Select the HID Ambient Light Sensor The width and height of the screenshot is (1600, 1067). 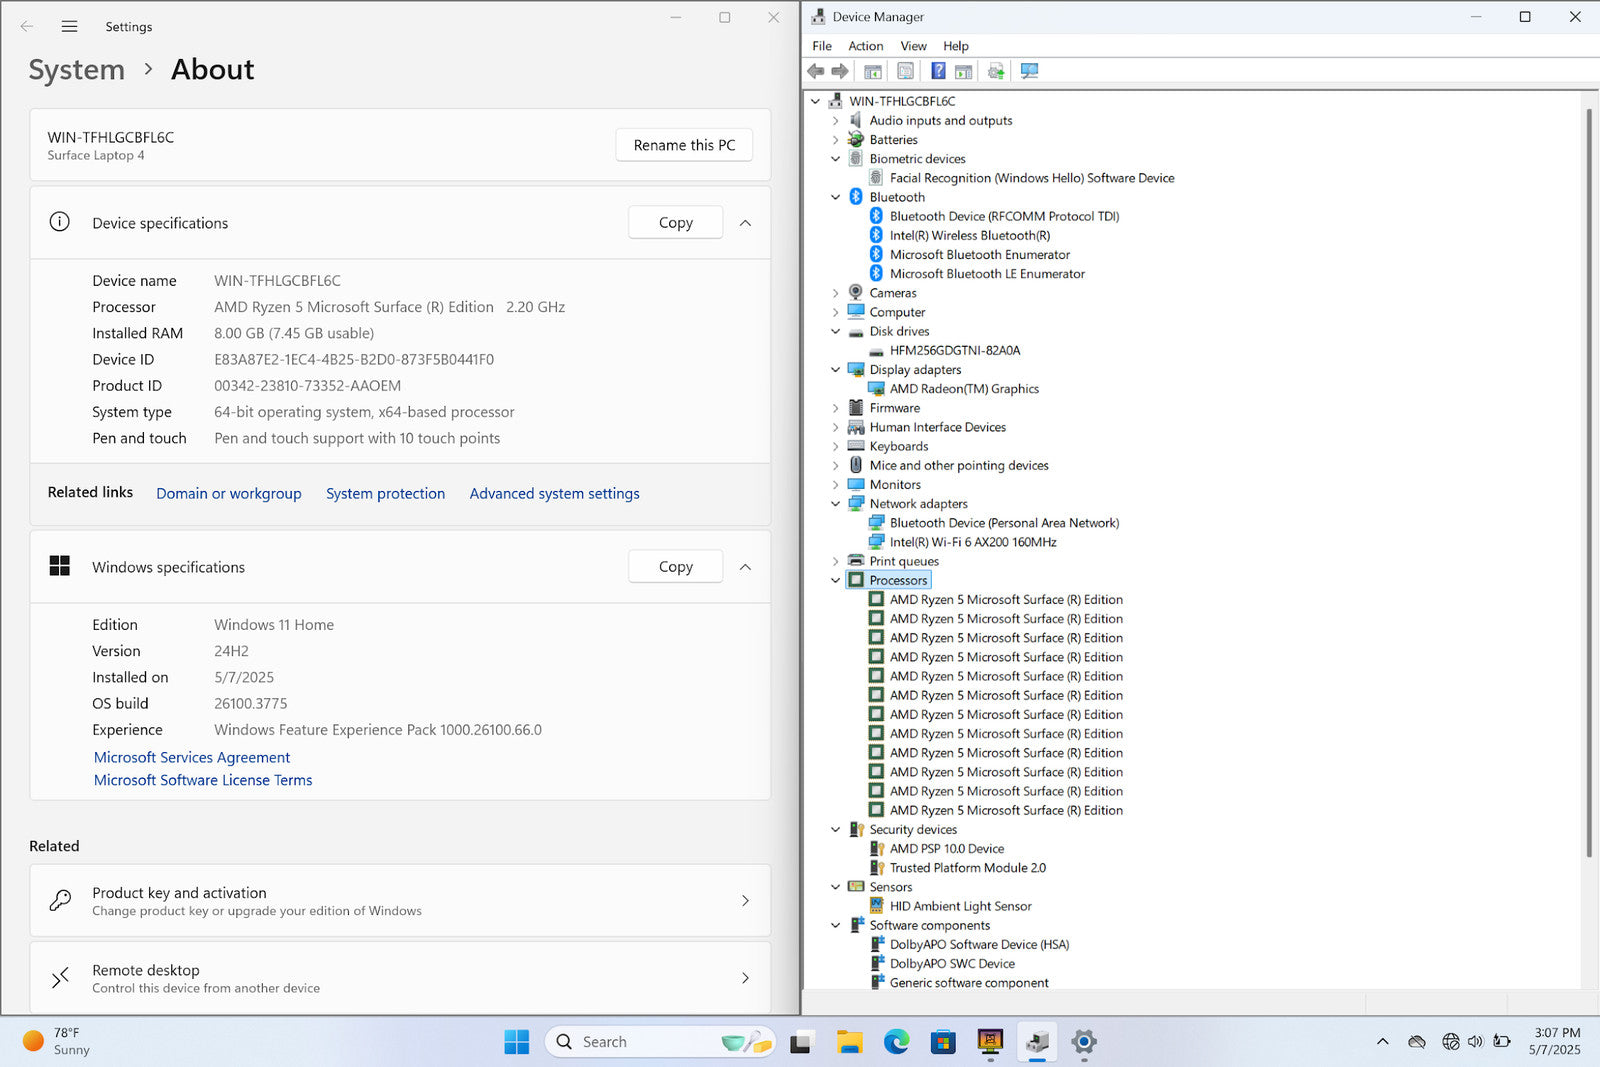point(961,906)
